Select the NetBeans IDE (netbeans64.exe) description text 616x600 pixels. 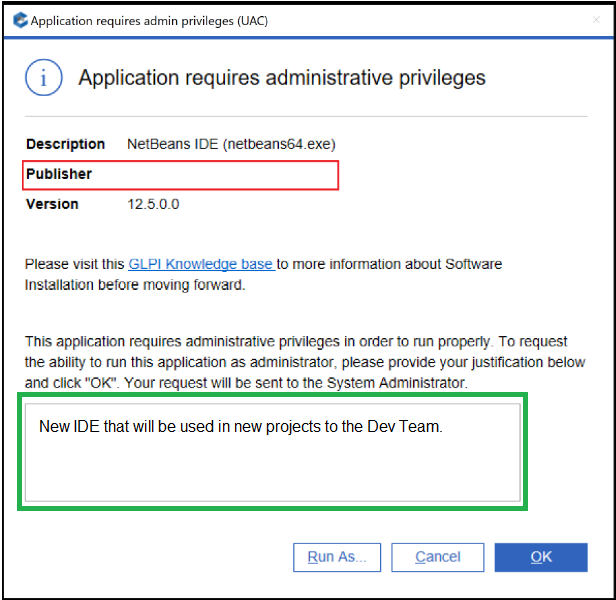click(231, 144)
